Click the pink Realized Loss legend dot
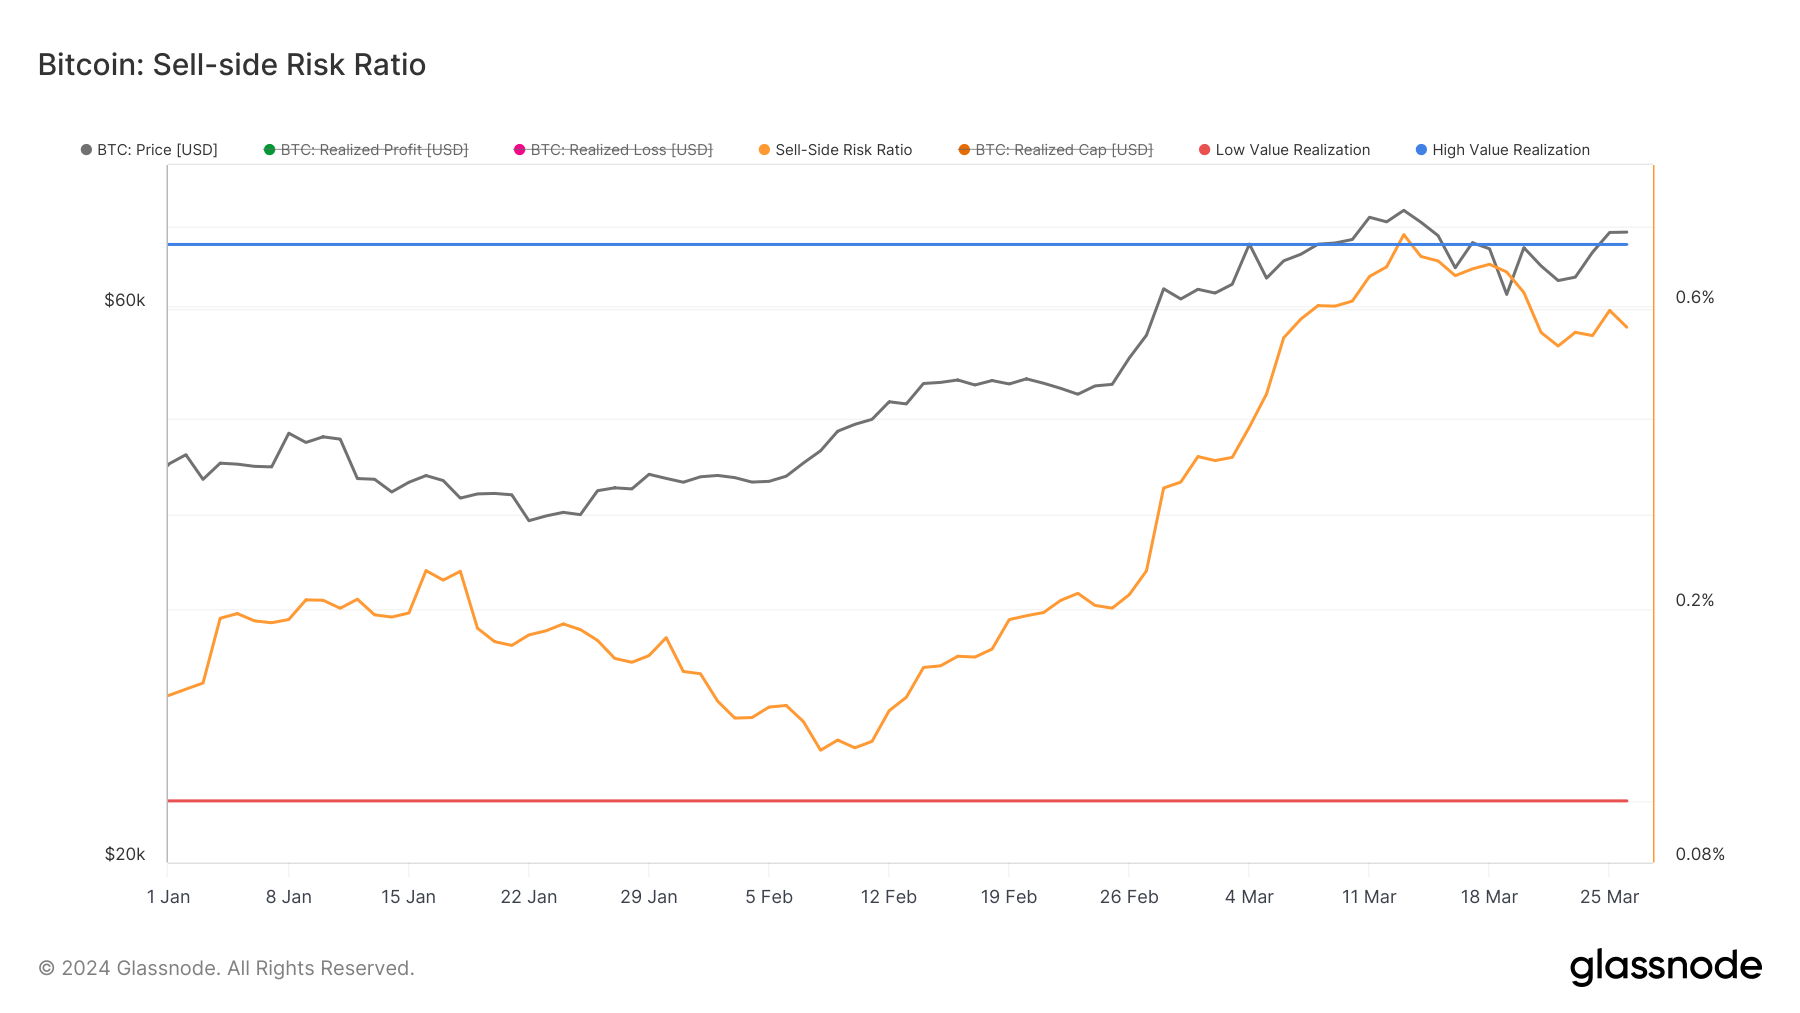This screenshot has height=1013, width=1800. pyautogui.click(x=519, y=149)
